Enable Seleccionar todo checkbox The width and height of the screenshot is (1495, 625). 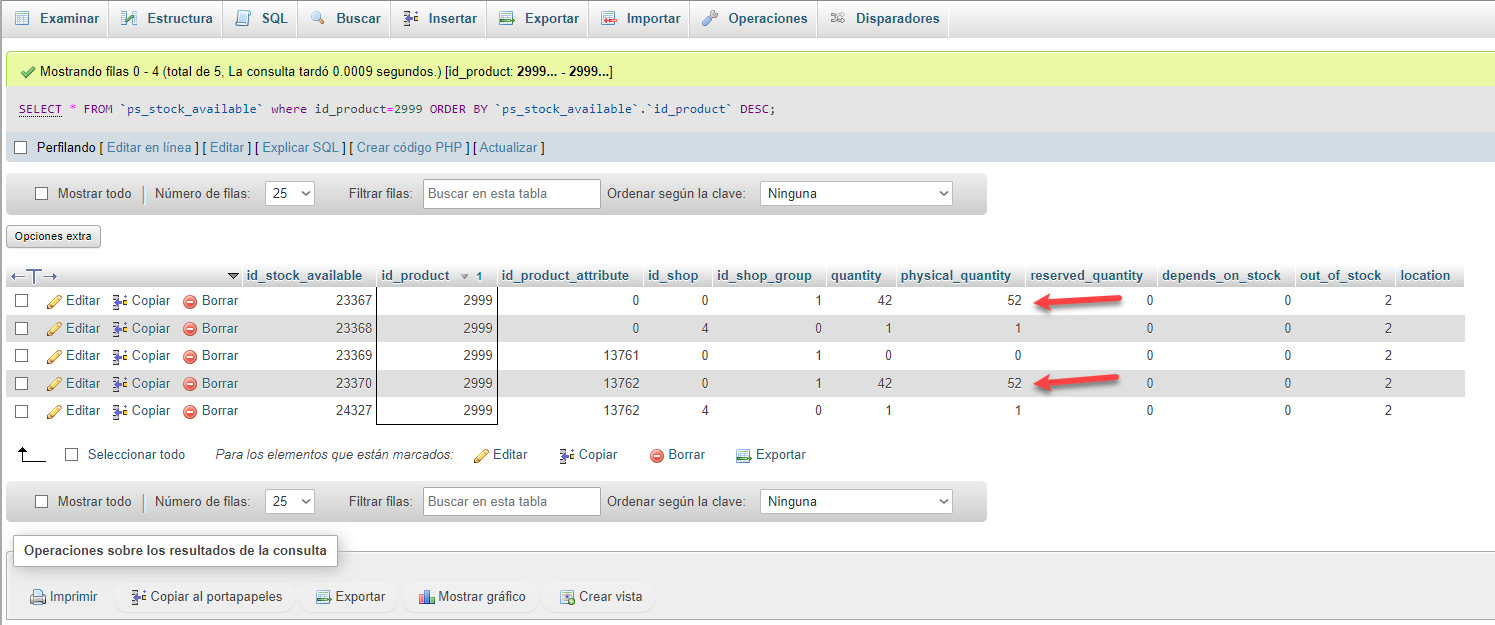71,455
